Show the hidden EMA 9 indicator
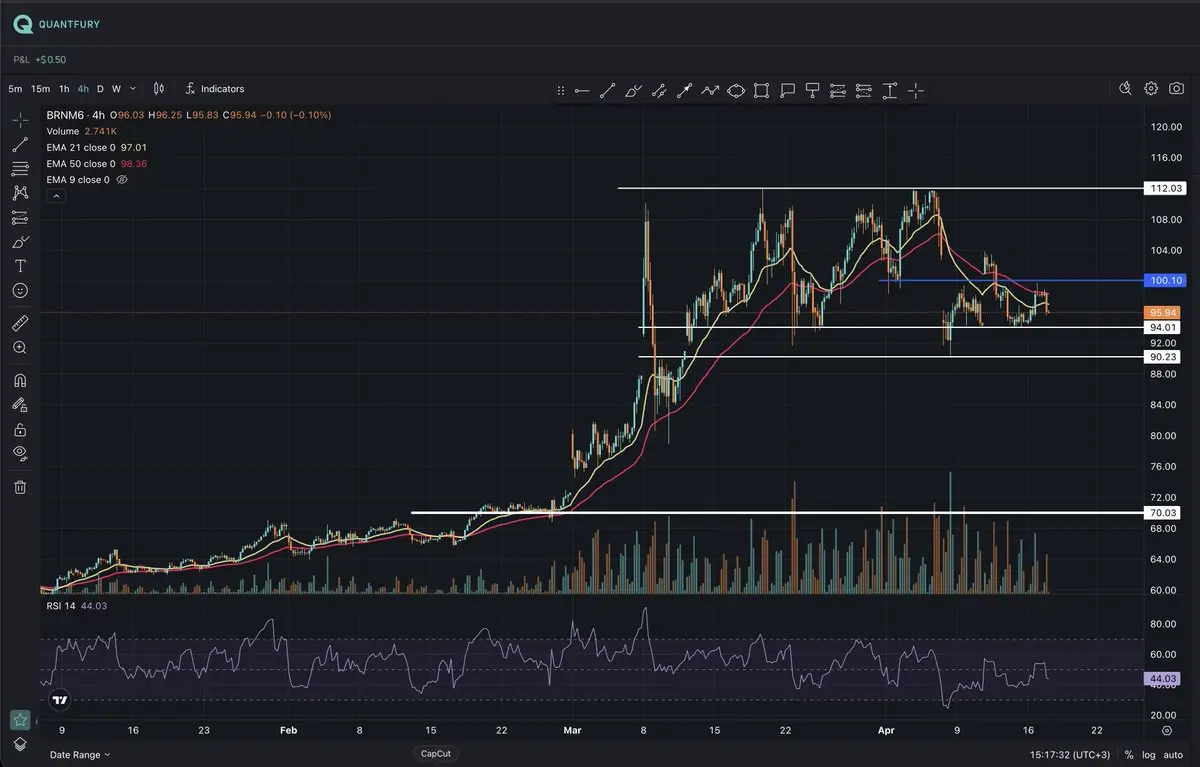The height and width of the screenshot is (767, 1200). 123,180
